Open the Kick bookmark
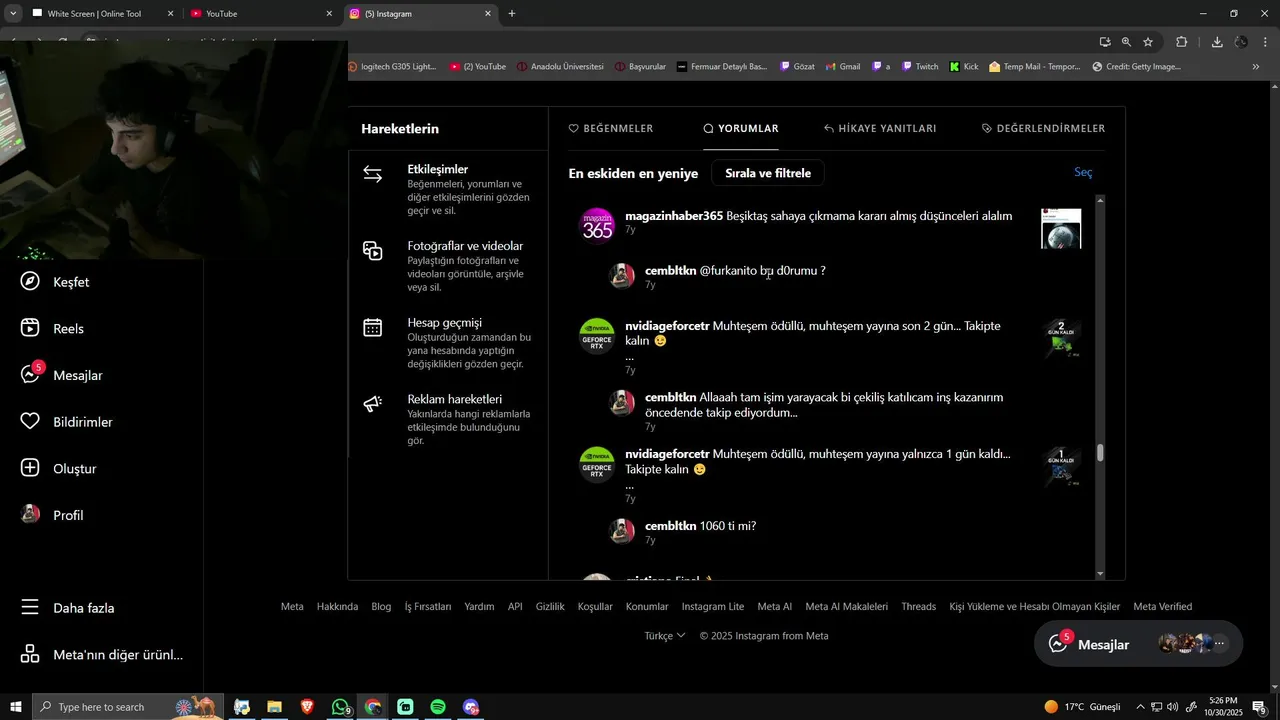The image size is (1280, 720). point(964,67)
